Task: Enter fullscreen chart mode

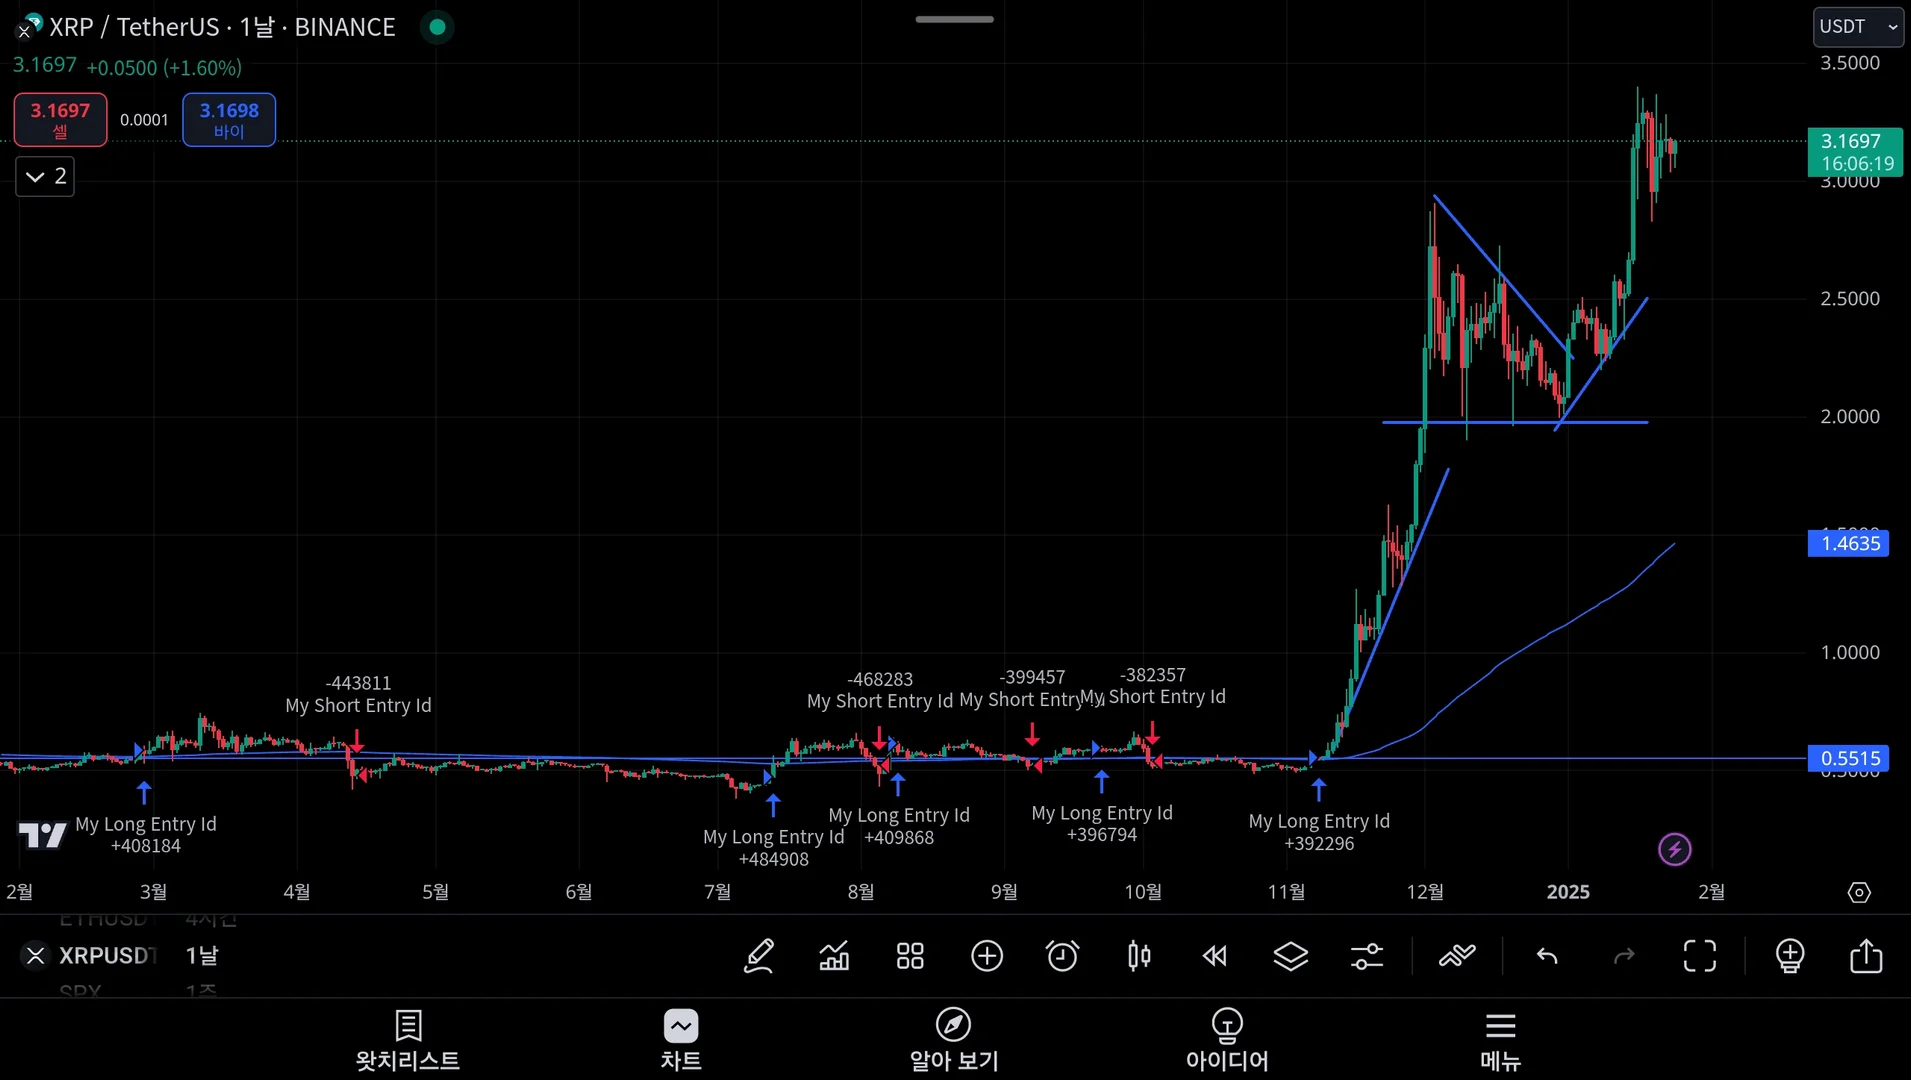Action: [x=1700, y=956]
